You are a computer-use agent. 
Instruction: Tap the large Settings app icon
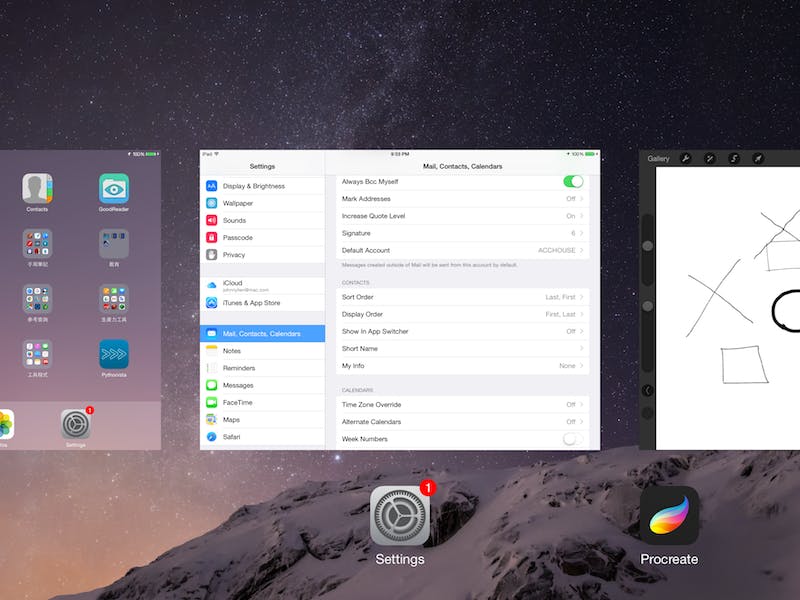(x=400, y=516)
